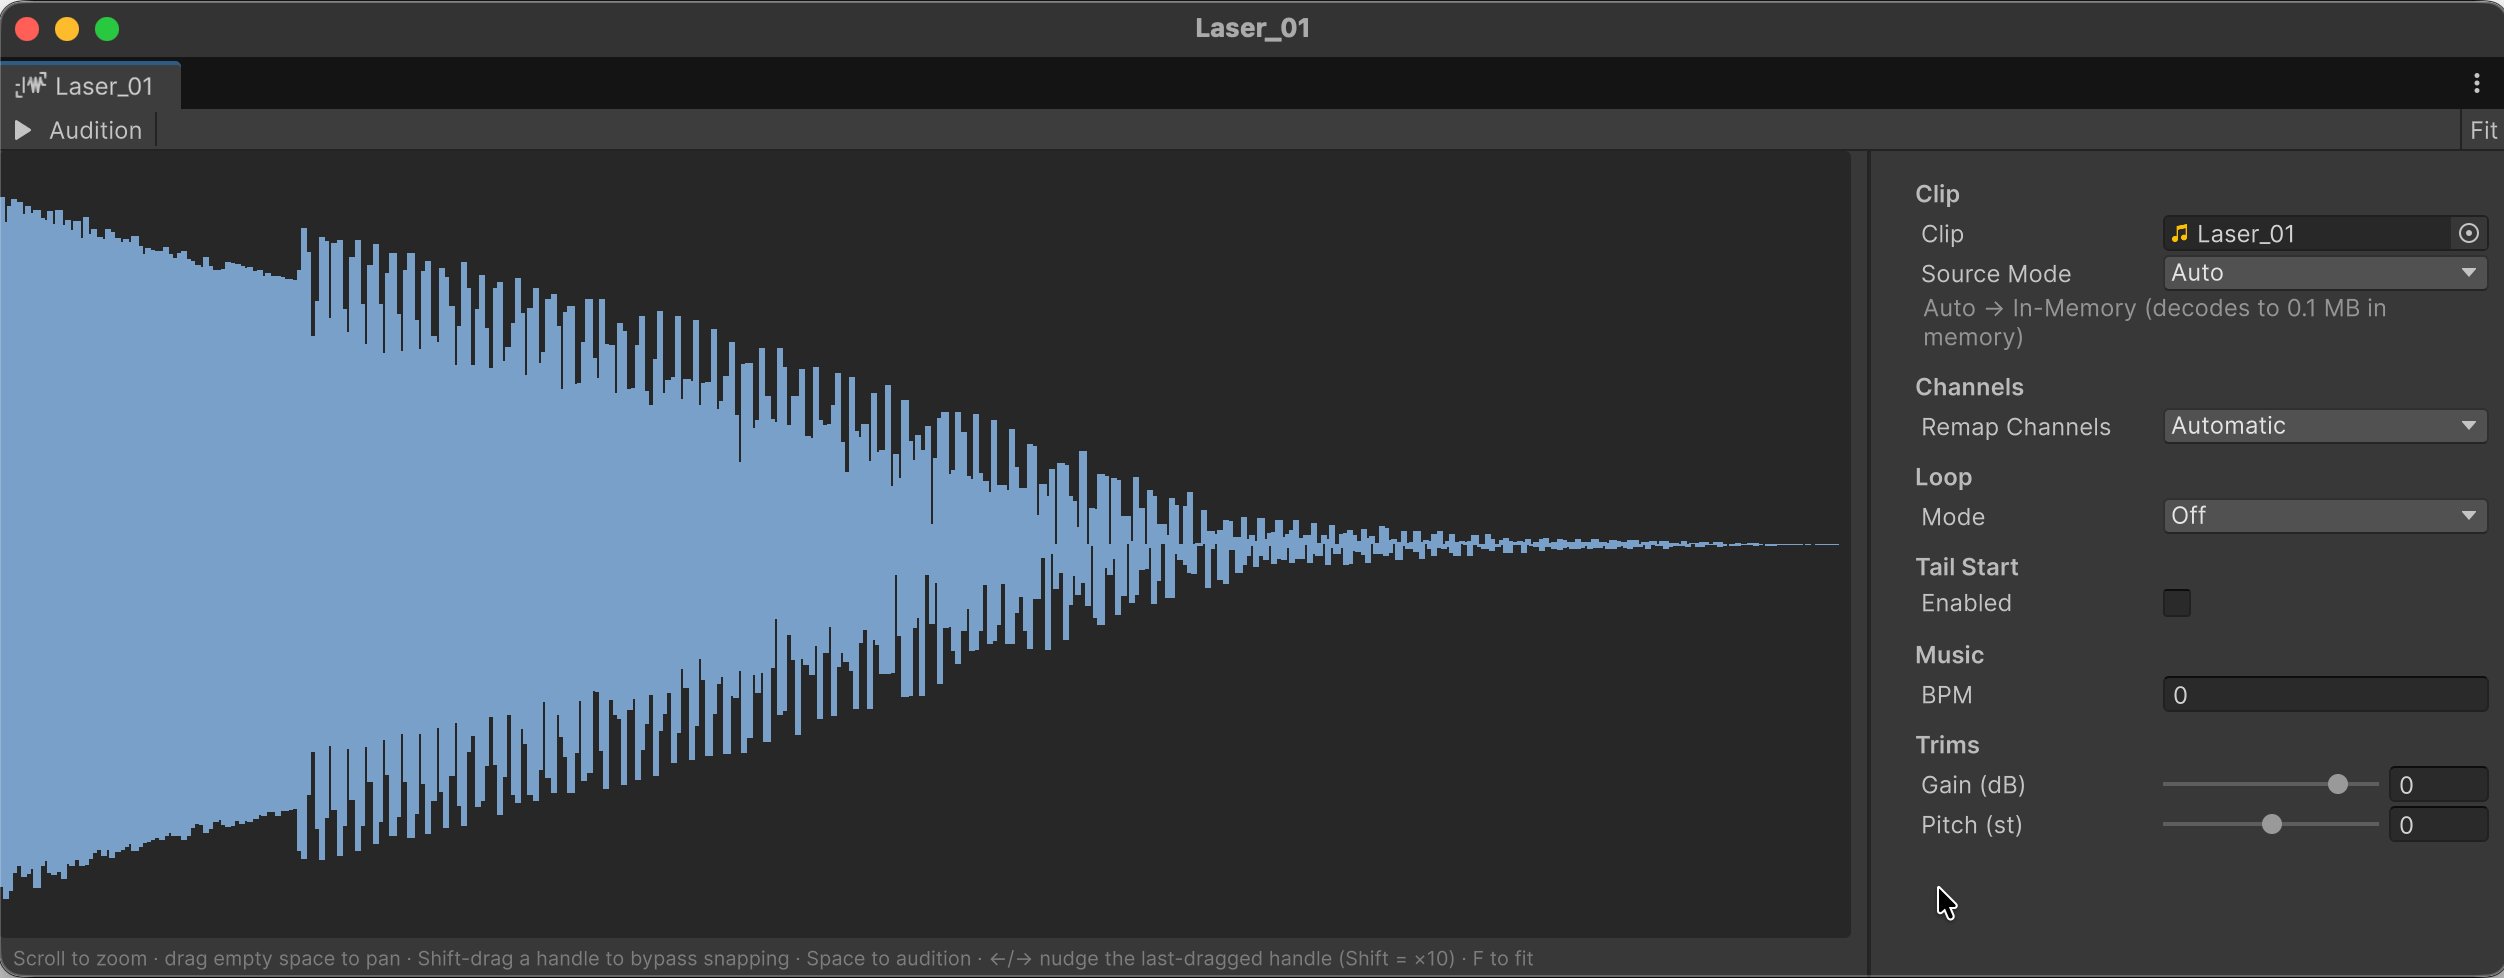Viewport: 2504px width, 978px height.
Task: Click the Pitch (st) slider handle
Action: [2271, 825]
